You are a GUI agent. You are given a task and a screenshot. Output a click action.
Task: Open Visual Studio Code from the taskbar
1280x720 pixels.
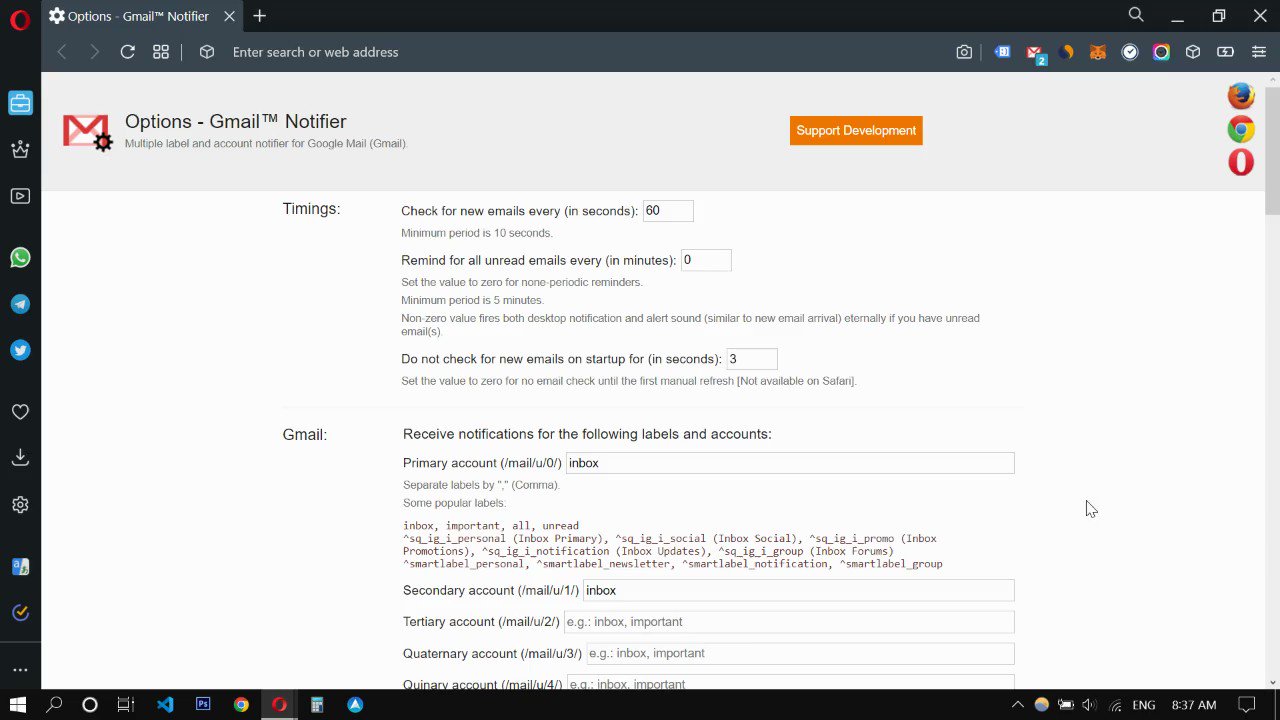pos(165,704)
